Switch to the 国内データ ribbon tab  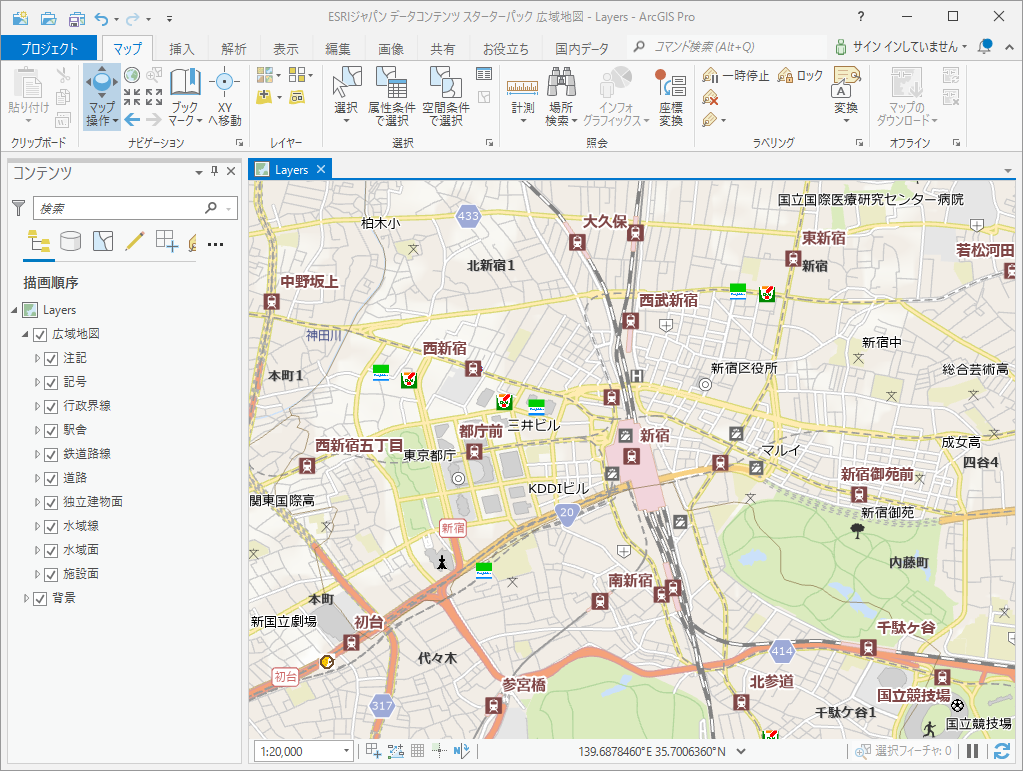pos(581,49)
